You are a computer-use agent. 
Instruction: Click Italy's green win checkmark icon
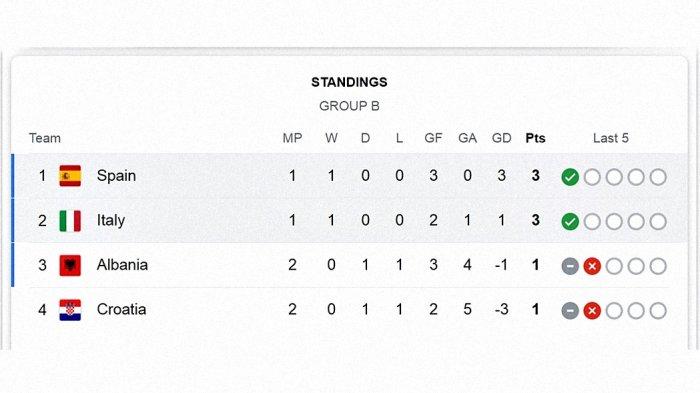tap(570, 222)
